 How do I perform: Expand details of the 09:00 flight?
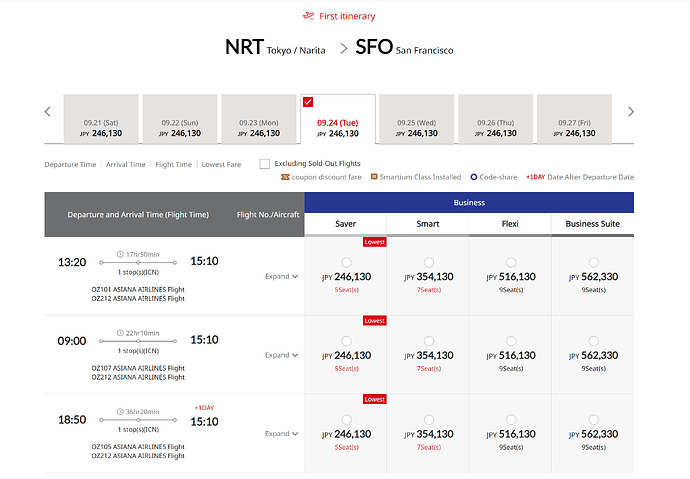pyautogui.click(x=282, y=355)
